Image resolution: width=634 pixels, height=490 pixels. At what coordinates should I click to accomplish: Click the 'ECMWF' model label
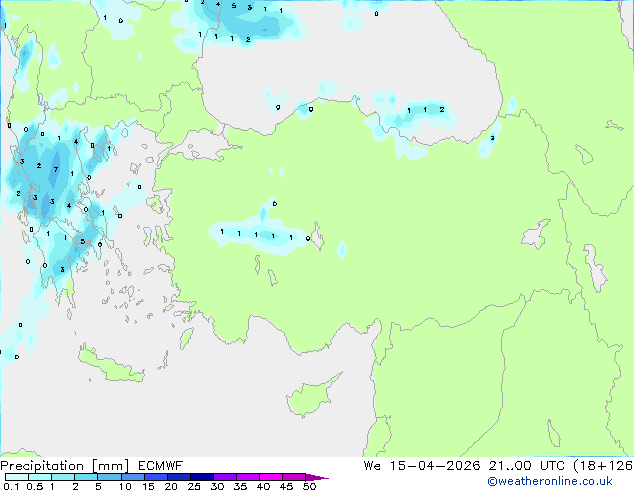(161, 466)
